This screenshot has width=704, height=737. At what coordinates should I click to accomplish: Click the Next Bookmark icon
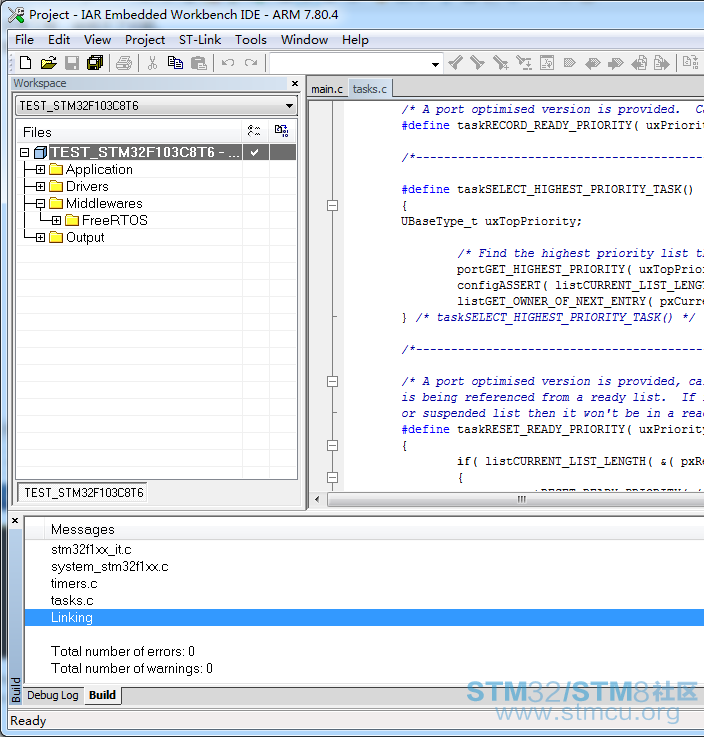(x=616, y=63)
